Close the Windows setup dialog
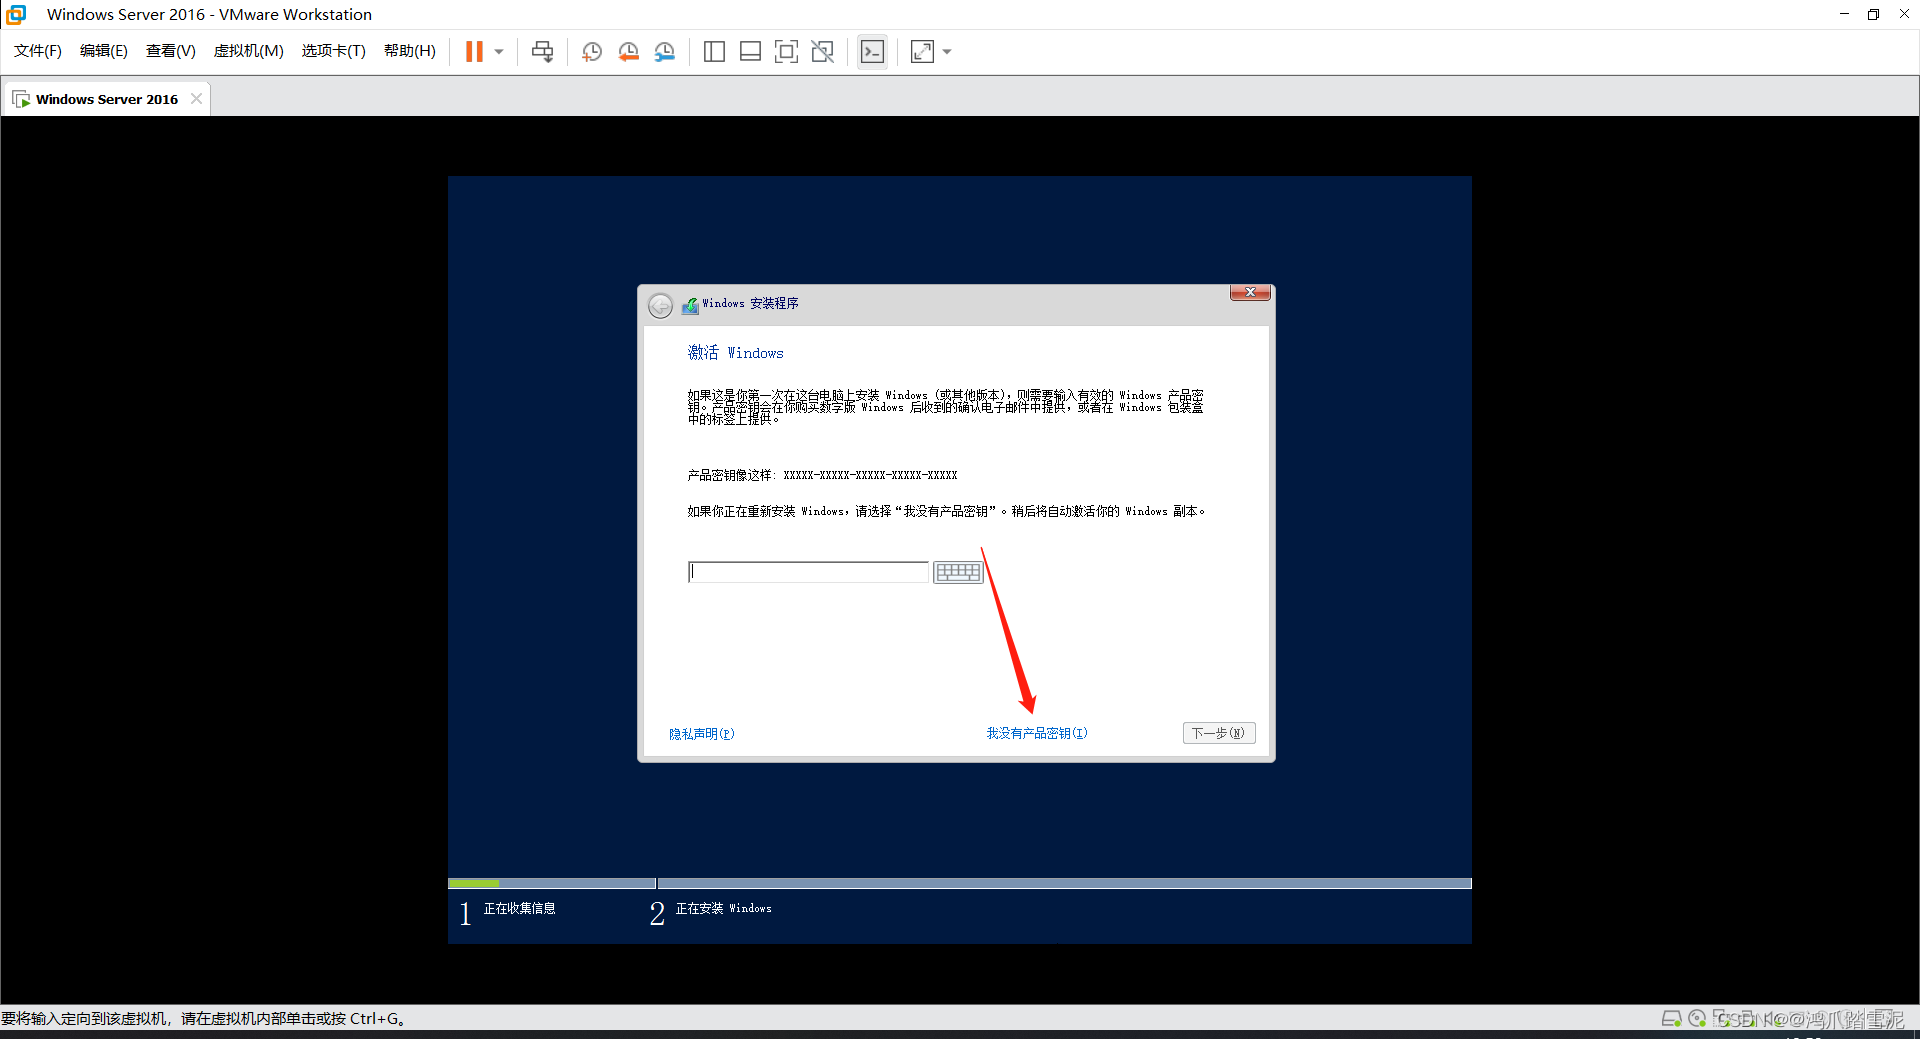This screenshot has width=1920, height=1039. tap(1250, 292)
